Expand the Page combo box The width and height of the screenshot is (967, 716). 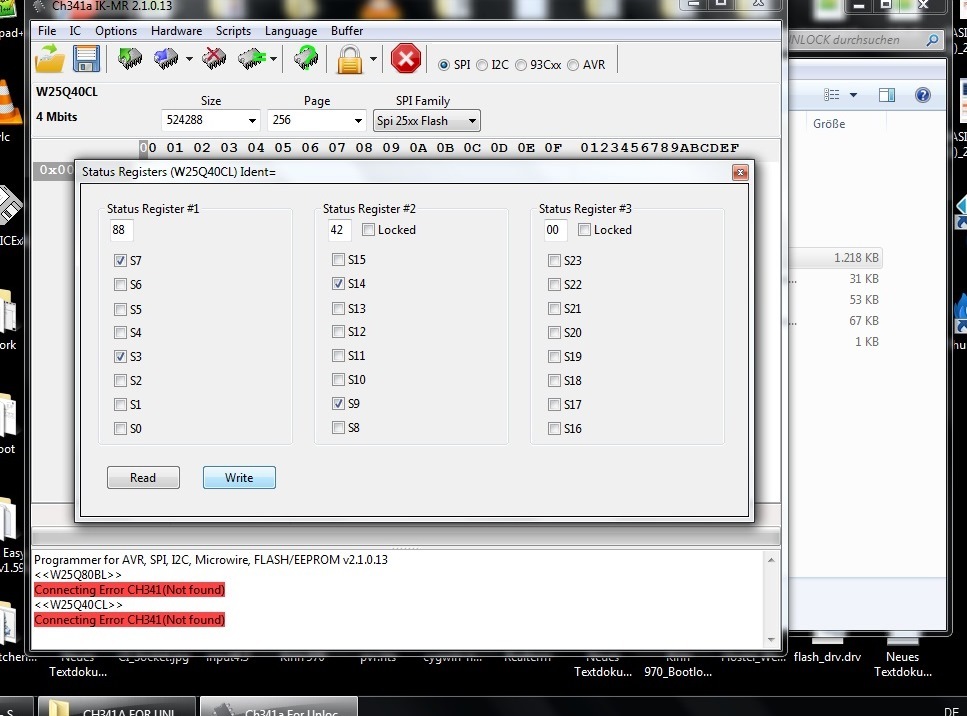point(358,120)
